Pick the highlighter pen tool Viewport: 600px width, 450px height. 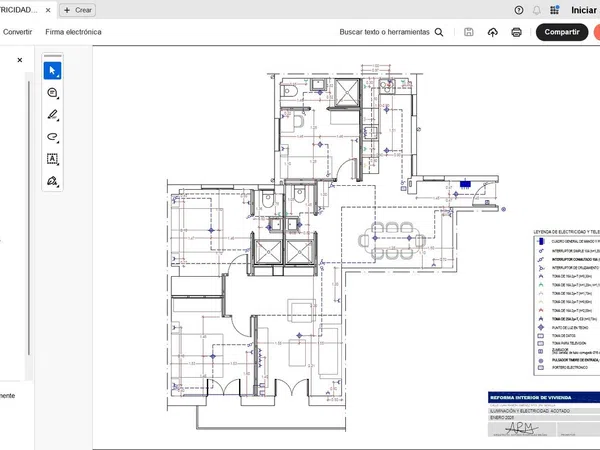click(x=53, y=115)
